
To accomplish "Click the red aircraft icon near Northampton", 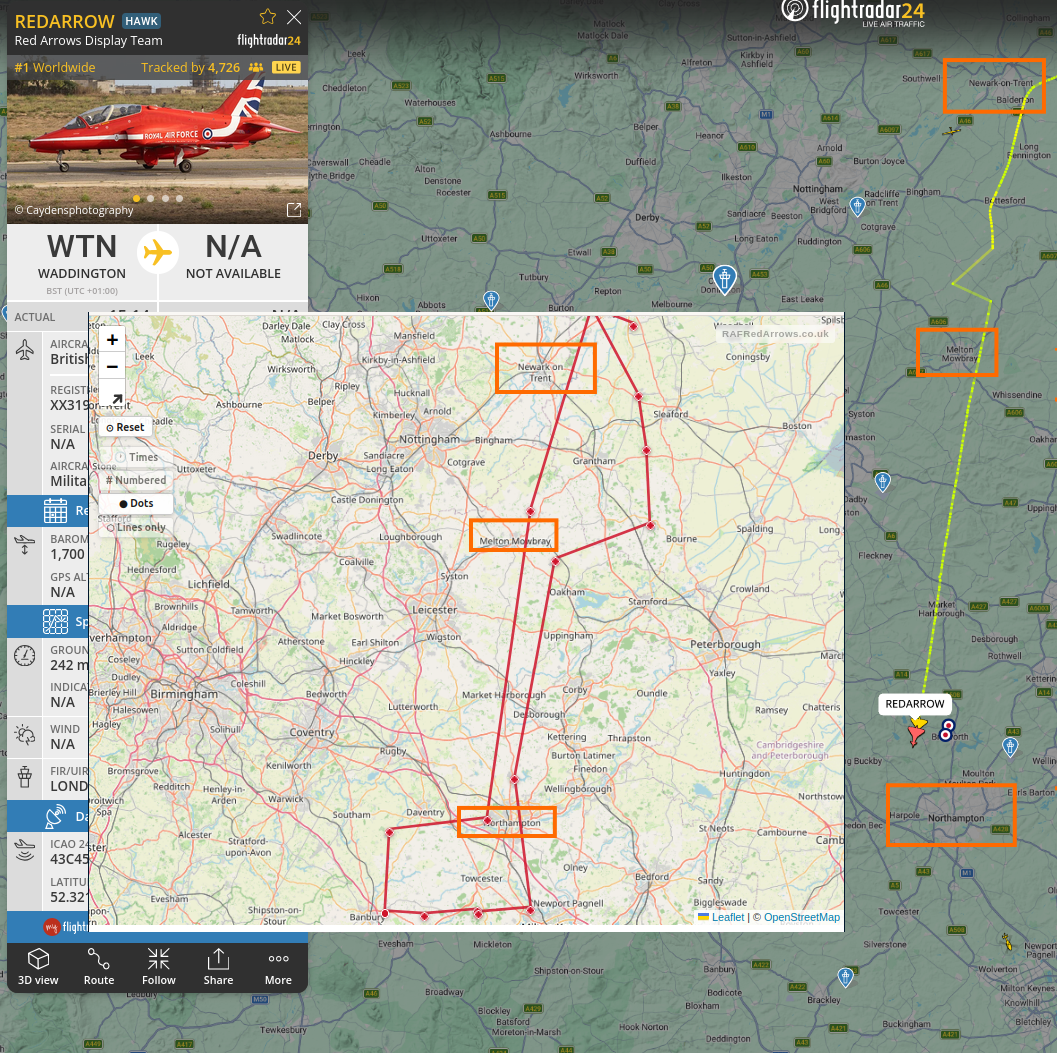I will click(915, 735).
